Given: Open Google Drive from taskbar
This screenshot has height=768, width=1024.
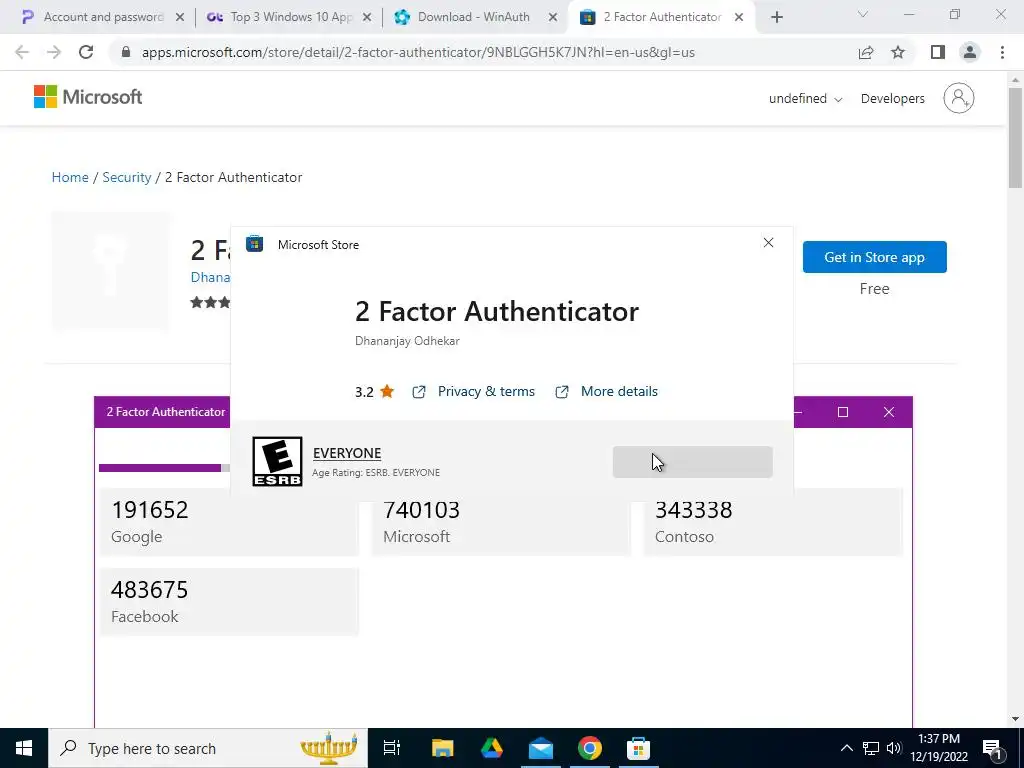Looking at the screenshot, I should 492,748.
